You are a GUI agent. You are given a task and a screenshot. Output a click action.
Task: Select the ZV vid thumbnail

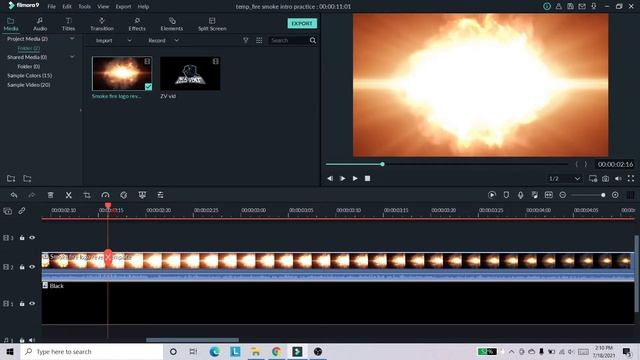click(x=190, y=73)
